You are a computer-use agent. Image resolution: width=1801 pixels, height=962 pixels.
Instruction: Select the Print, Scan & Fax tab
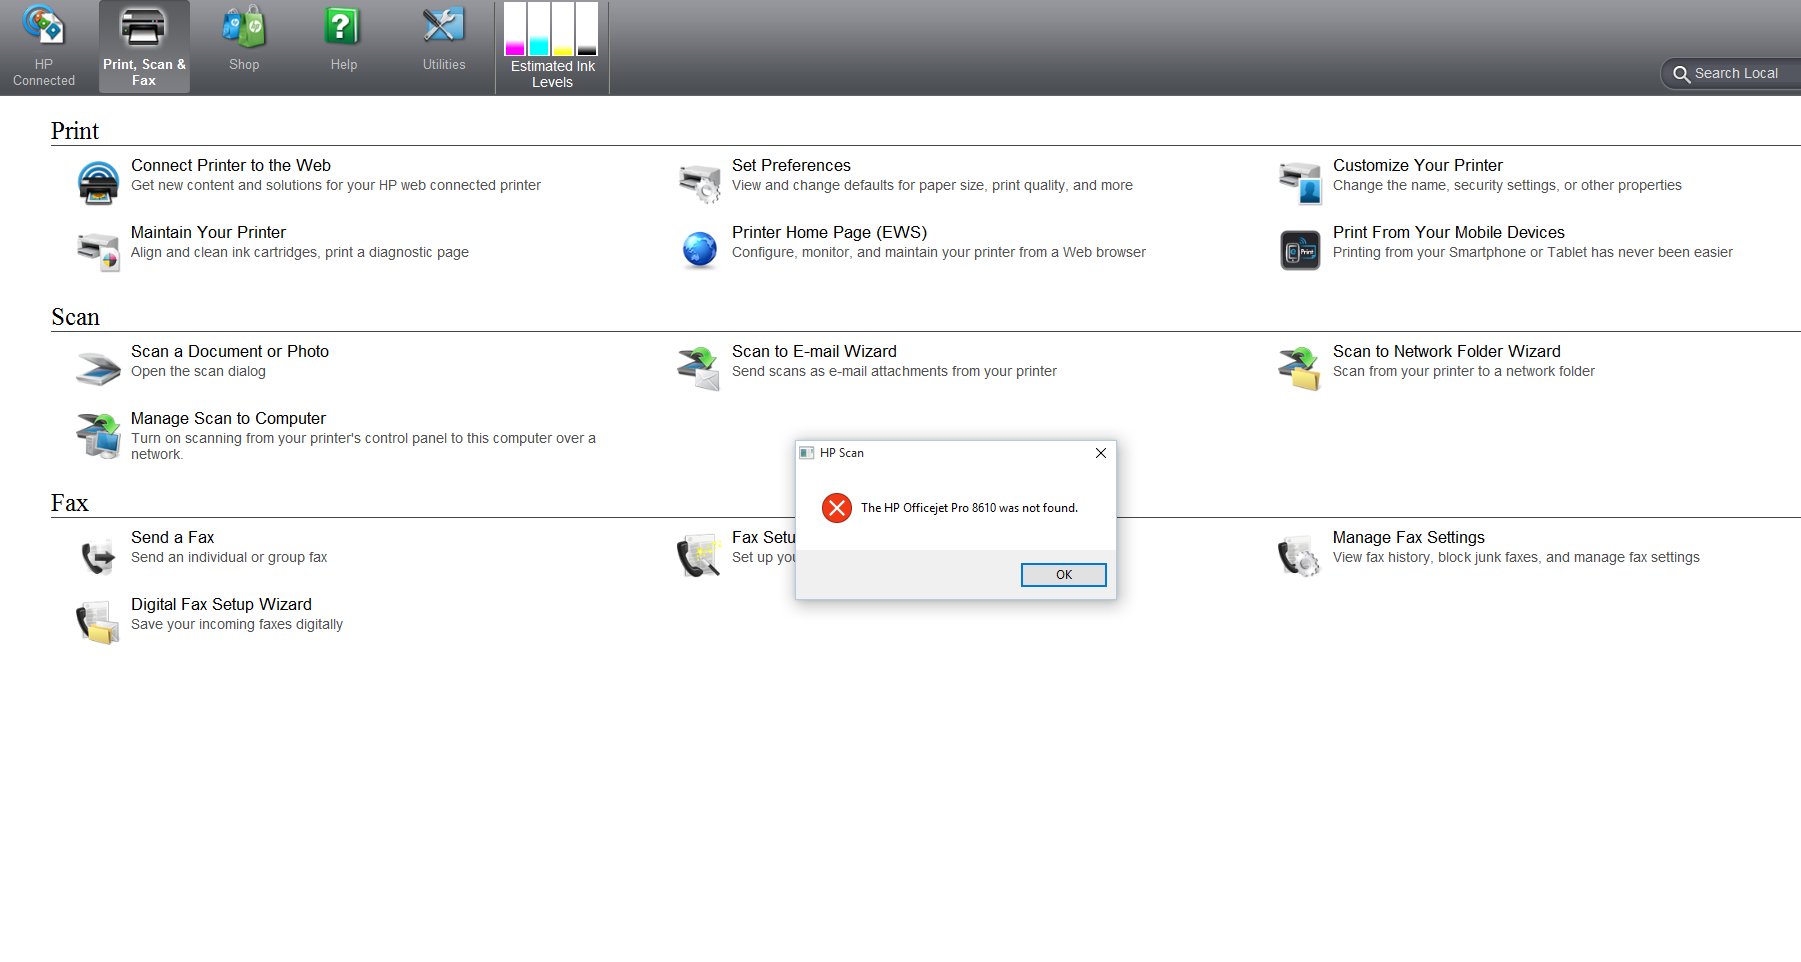coord(144,47)
